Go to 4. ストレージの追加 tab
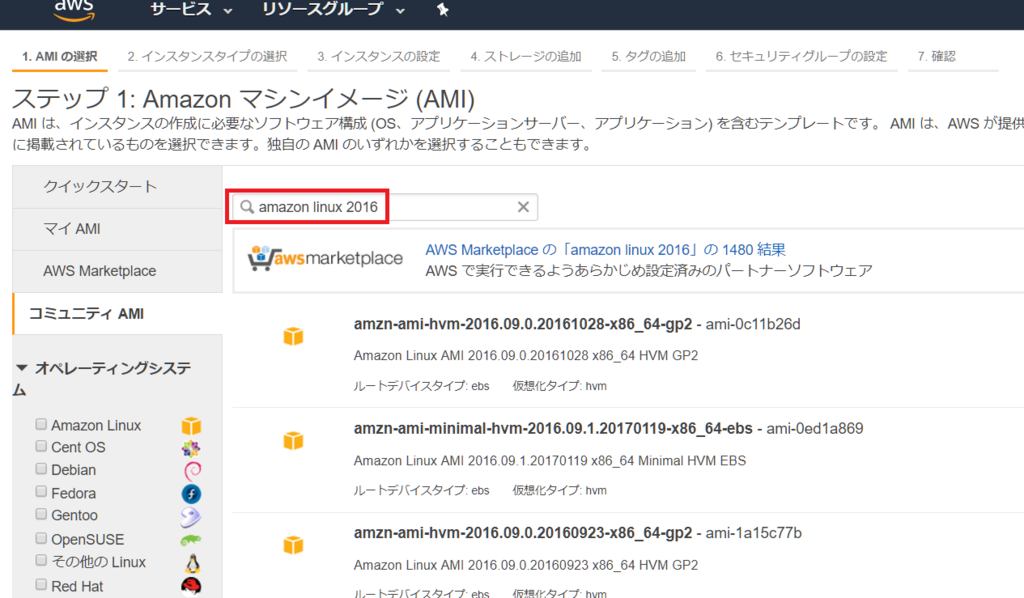 [x=526, y=57]
